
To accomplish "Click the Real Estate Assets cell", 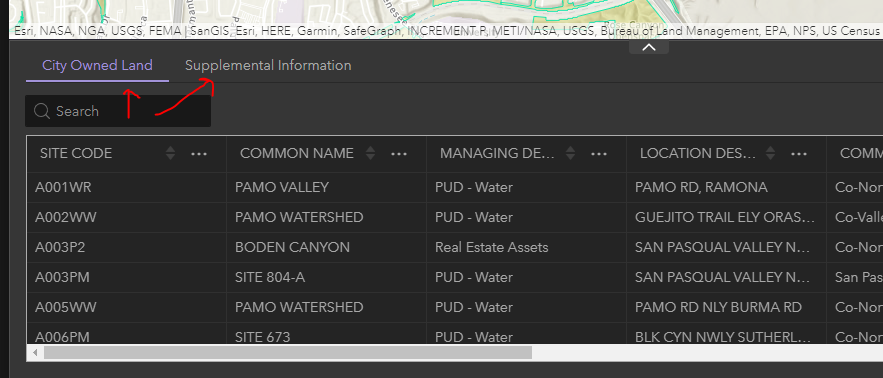I will [527, 247].
